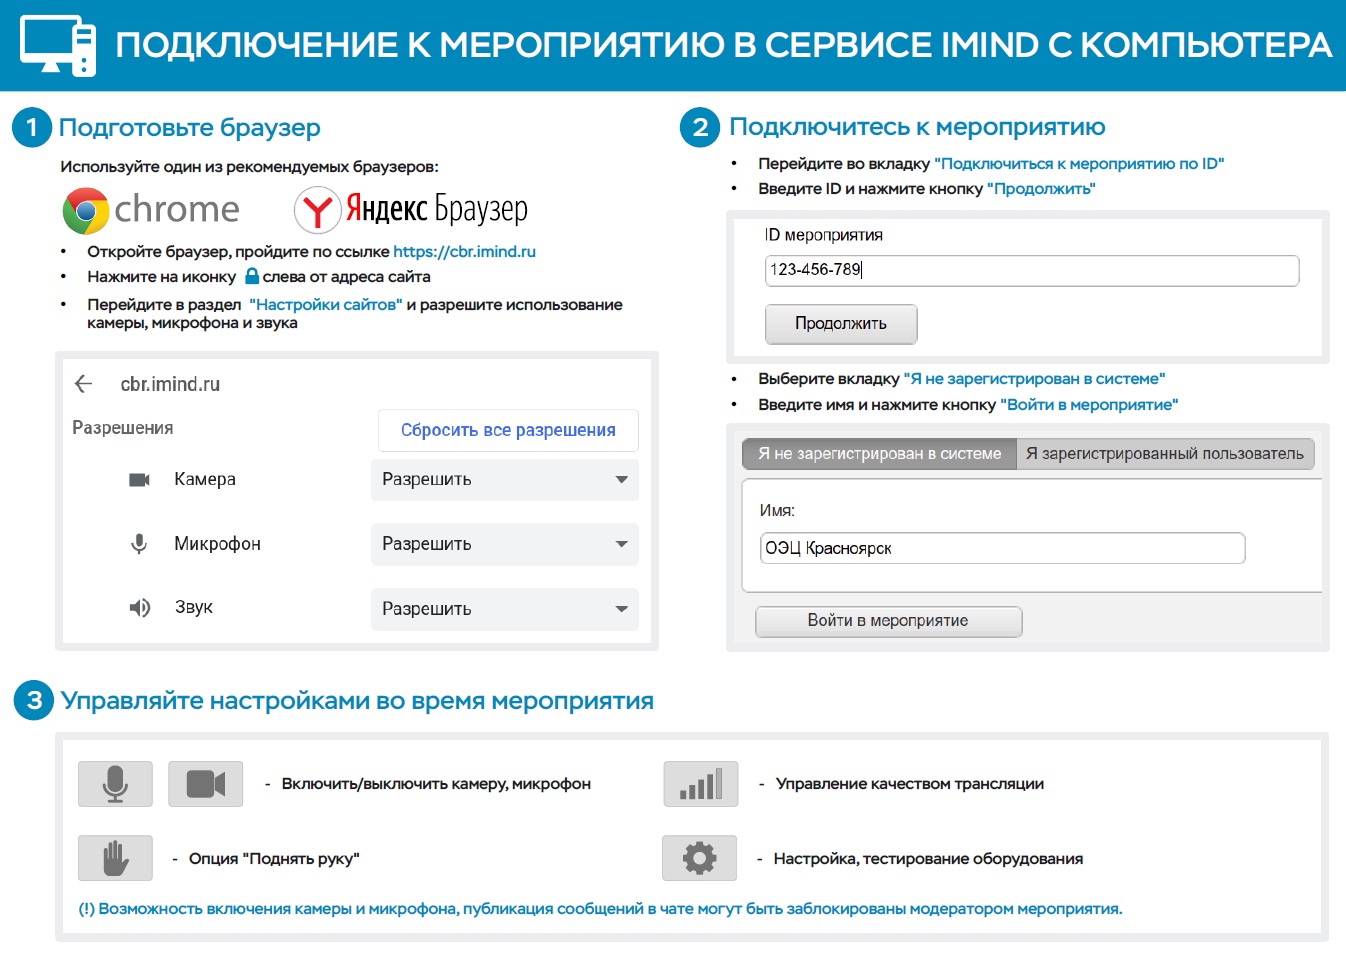Click "Настройка, тестирование оборудования" description
Image resolution: width=1346 pixels, height=954 pixels.
tap(928, 859)
